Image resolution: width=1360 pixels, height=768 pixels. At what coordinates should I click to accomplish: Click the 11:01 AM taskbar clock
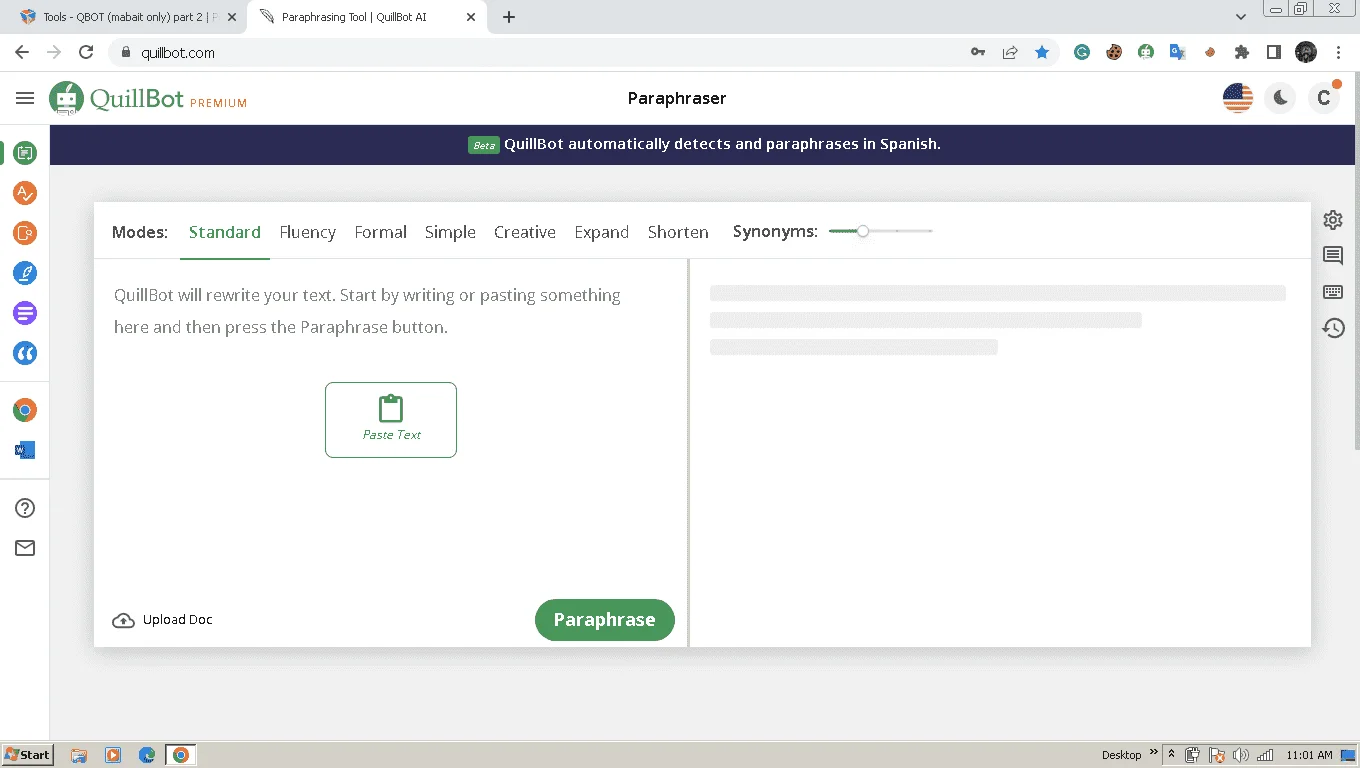(x=1310, y=755)
